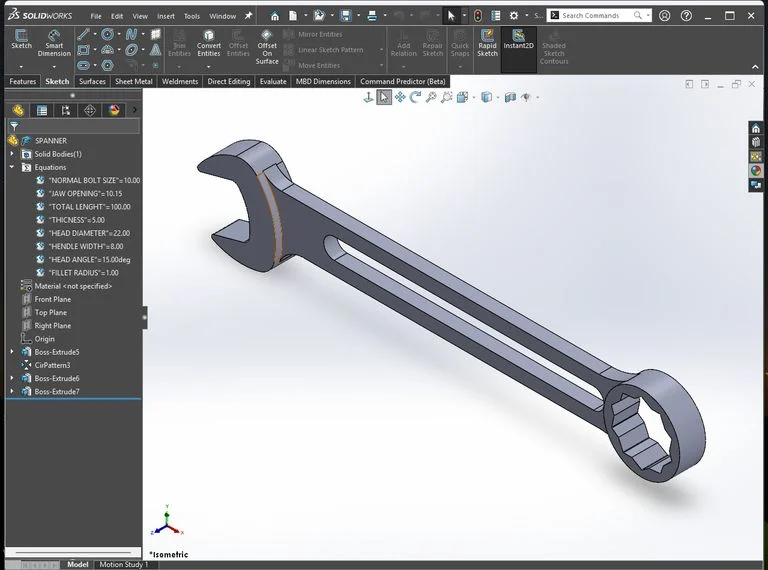Print the document
Viewport: 768px width, 570px height.
coord(372,16)
